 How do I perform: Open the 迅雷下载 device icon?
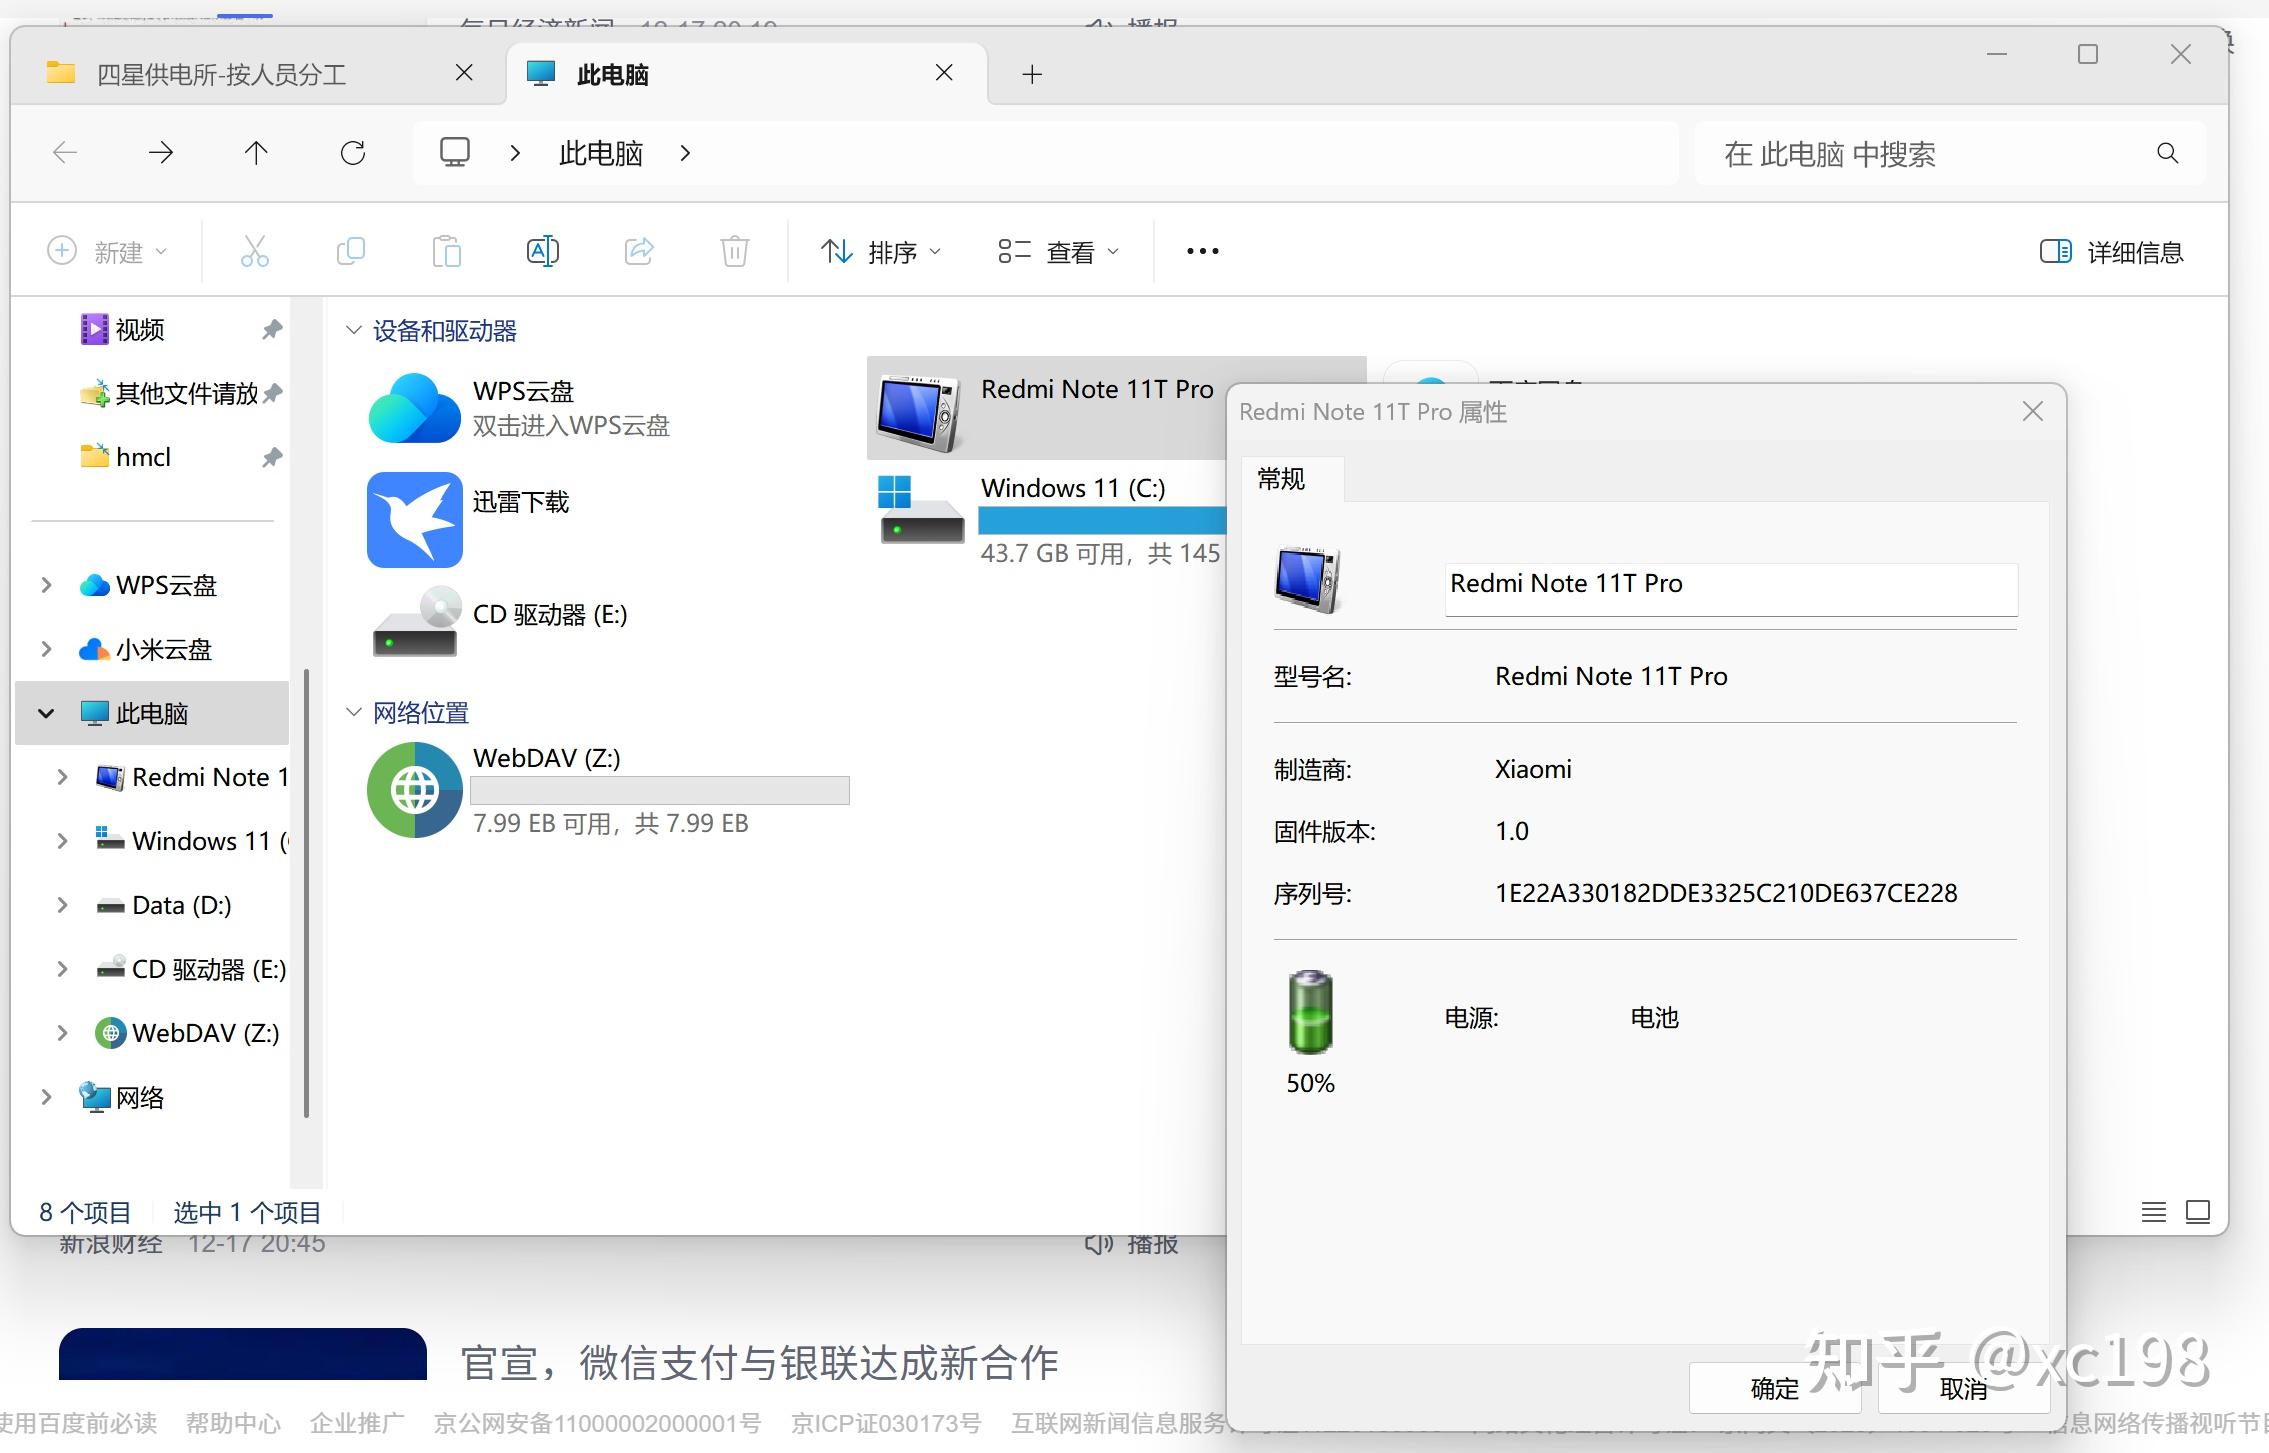414,520
